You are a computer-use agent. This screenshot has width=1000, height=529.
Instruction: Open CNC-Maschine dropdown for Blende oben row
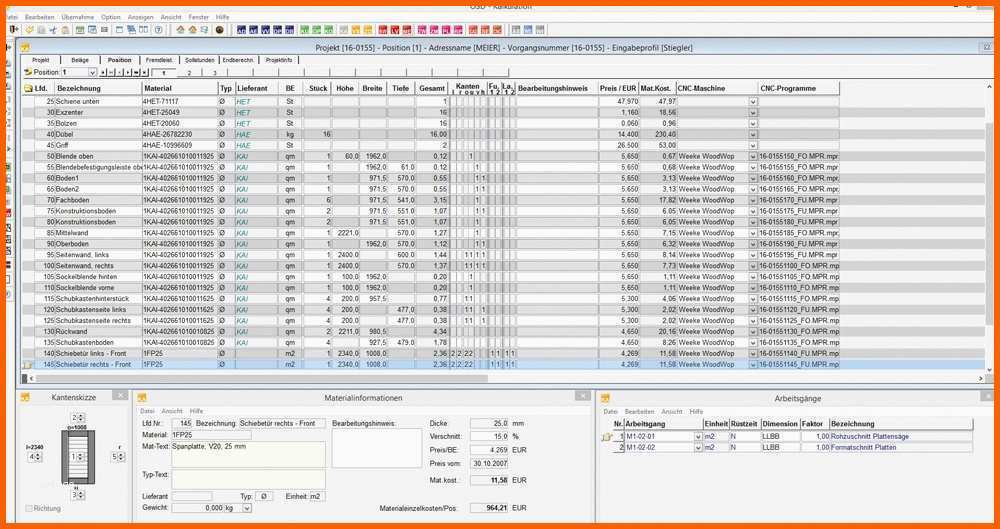pyautogui.click(x=753, y=156)
